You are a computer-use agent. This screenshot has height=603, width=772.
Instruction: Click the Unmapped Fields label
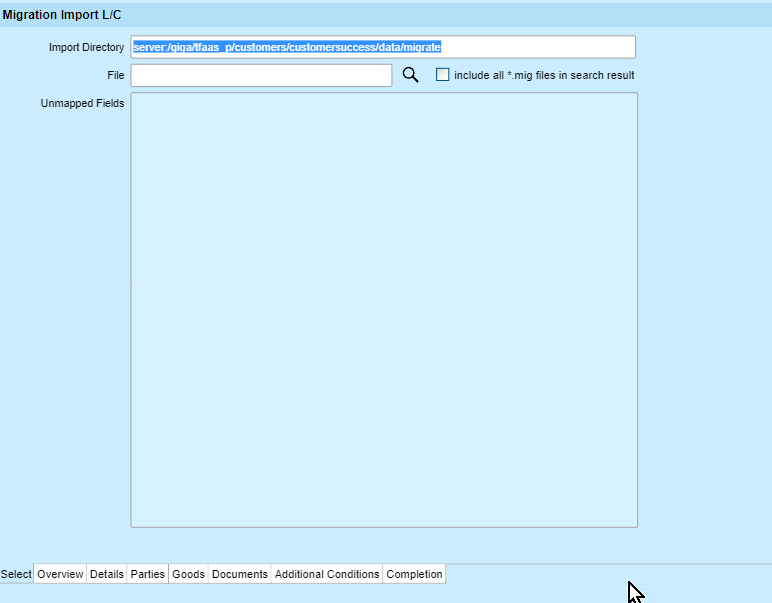tap(82, 103)
